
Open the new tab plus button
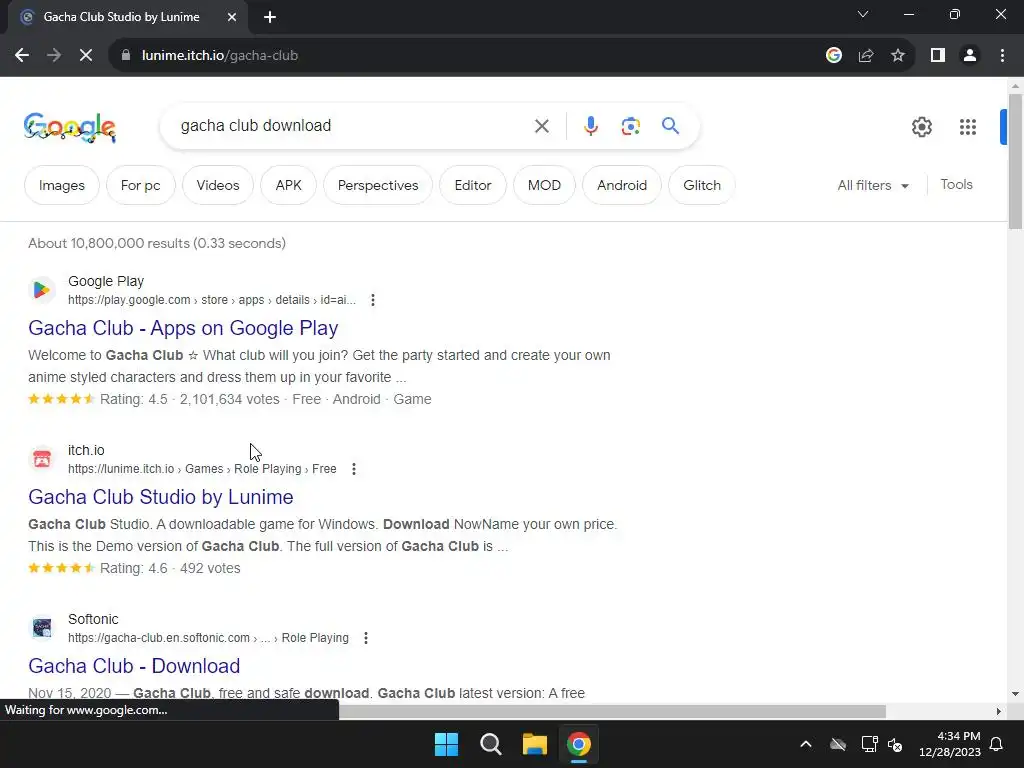pyautogui.click(x=270, y=17)
